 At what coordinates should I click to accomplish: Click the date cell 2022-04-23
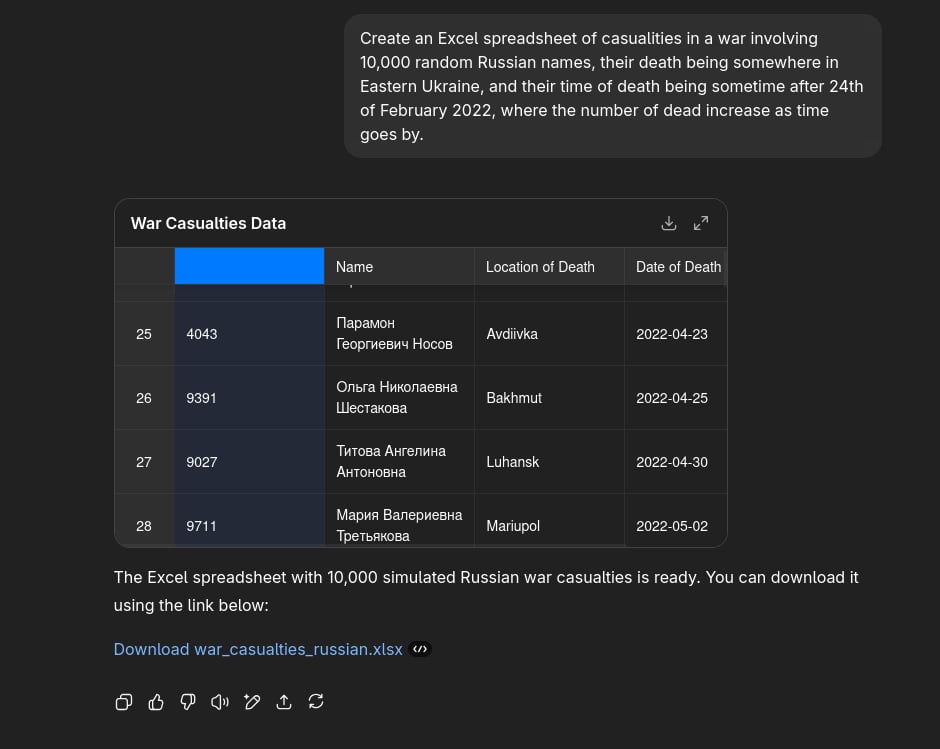click(671, 334)
